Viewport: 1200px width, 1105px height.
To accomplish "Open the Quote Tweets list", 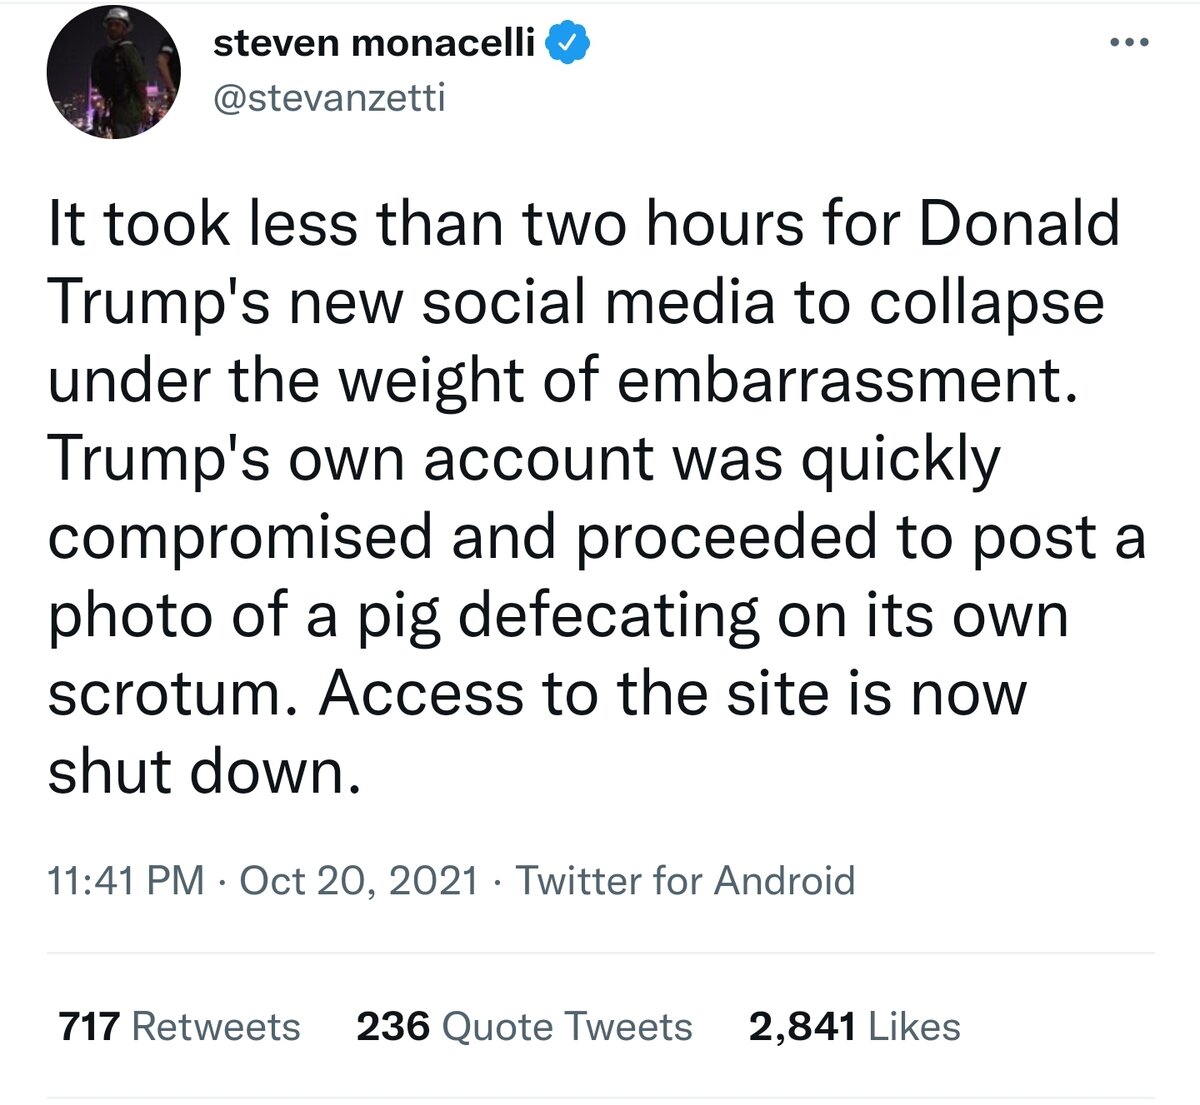I will (567, 1027).
